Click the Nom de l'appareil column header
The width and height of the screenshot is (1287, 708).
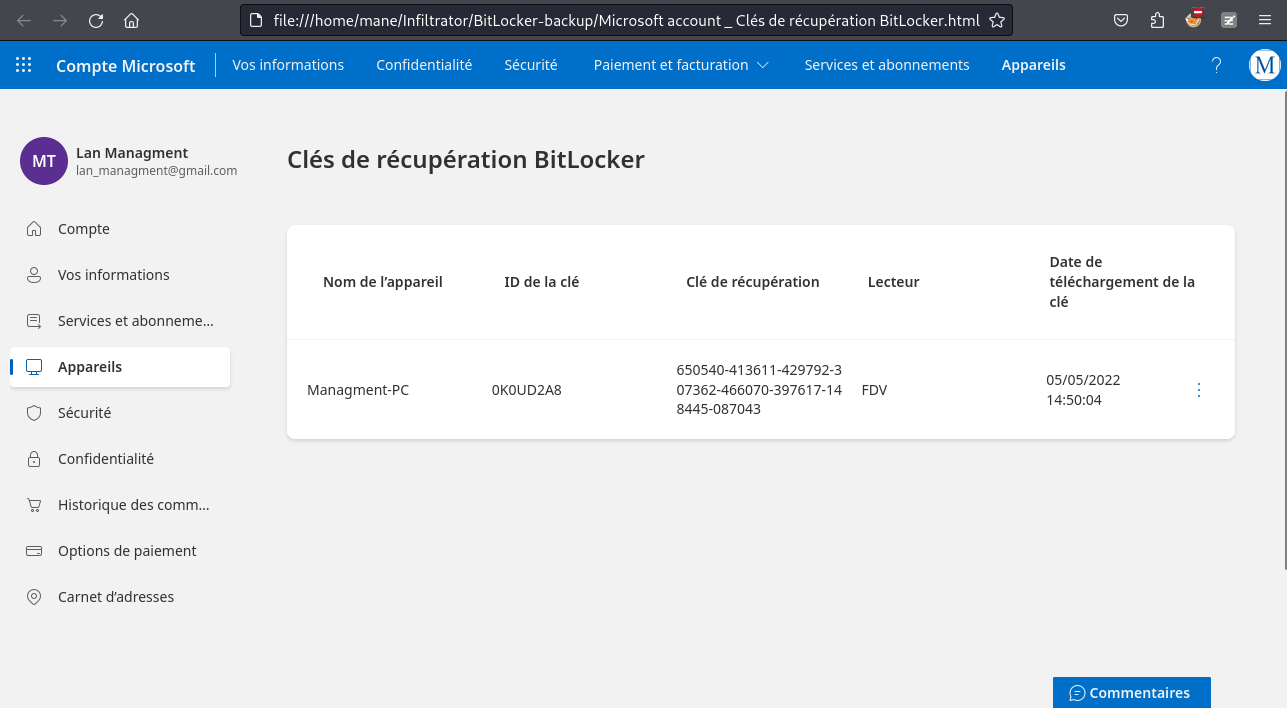383,282
